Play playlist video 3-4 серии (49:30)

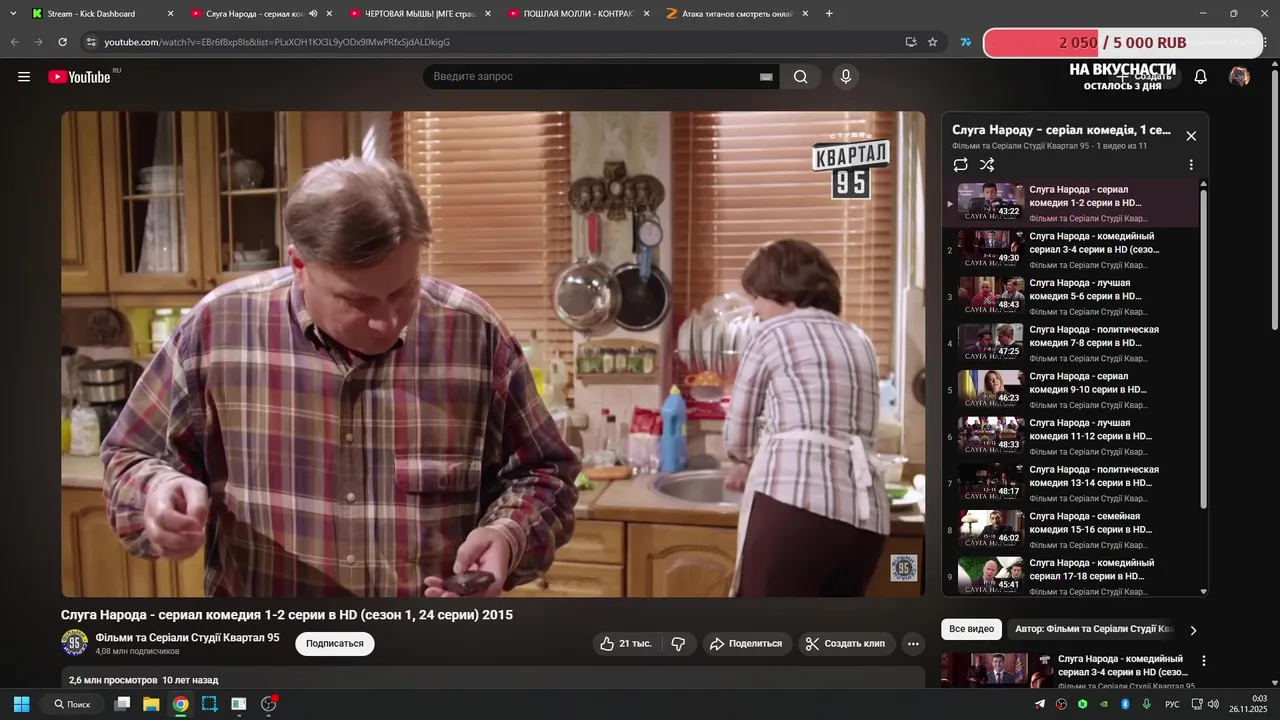click(1070, 250)
